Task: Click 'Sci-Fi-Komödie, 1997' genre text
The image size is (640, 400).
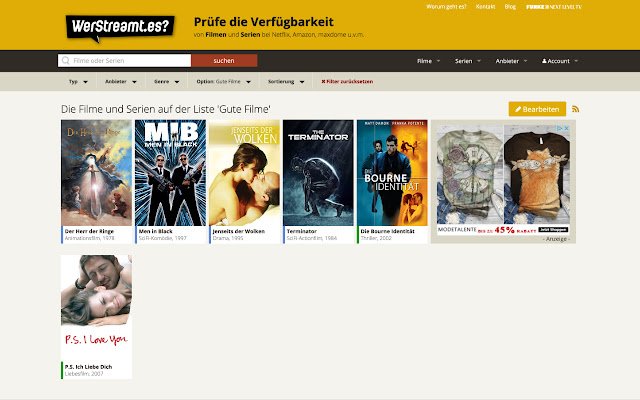Action: pyautogui.click(x=163, y=238)
